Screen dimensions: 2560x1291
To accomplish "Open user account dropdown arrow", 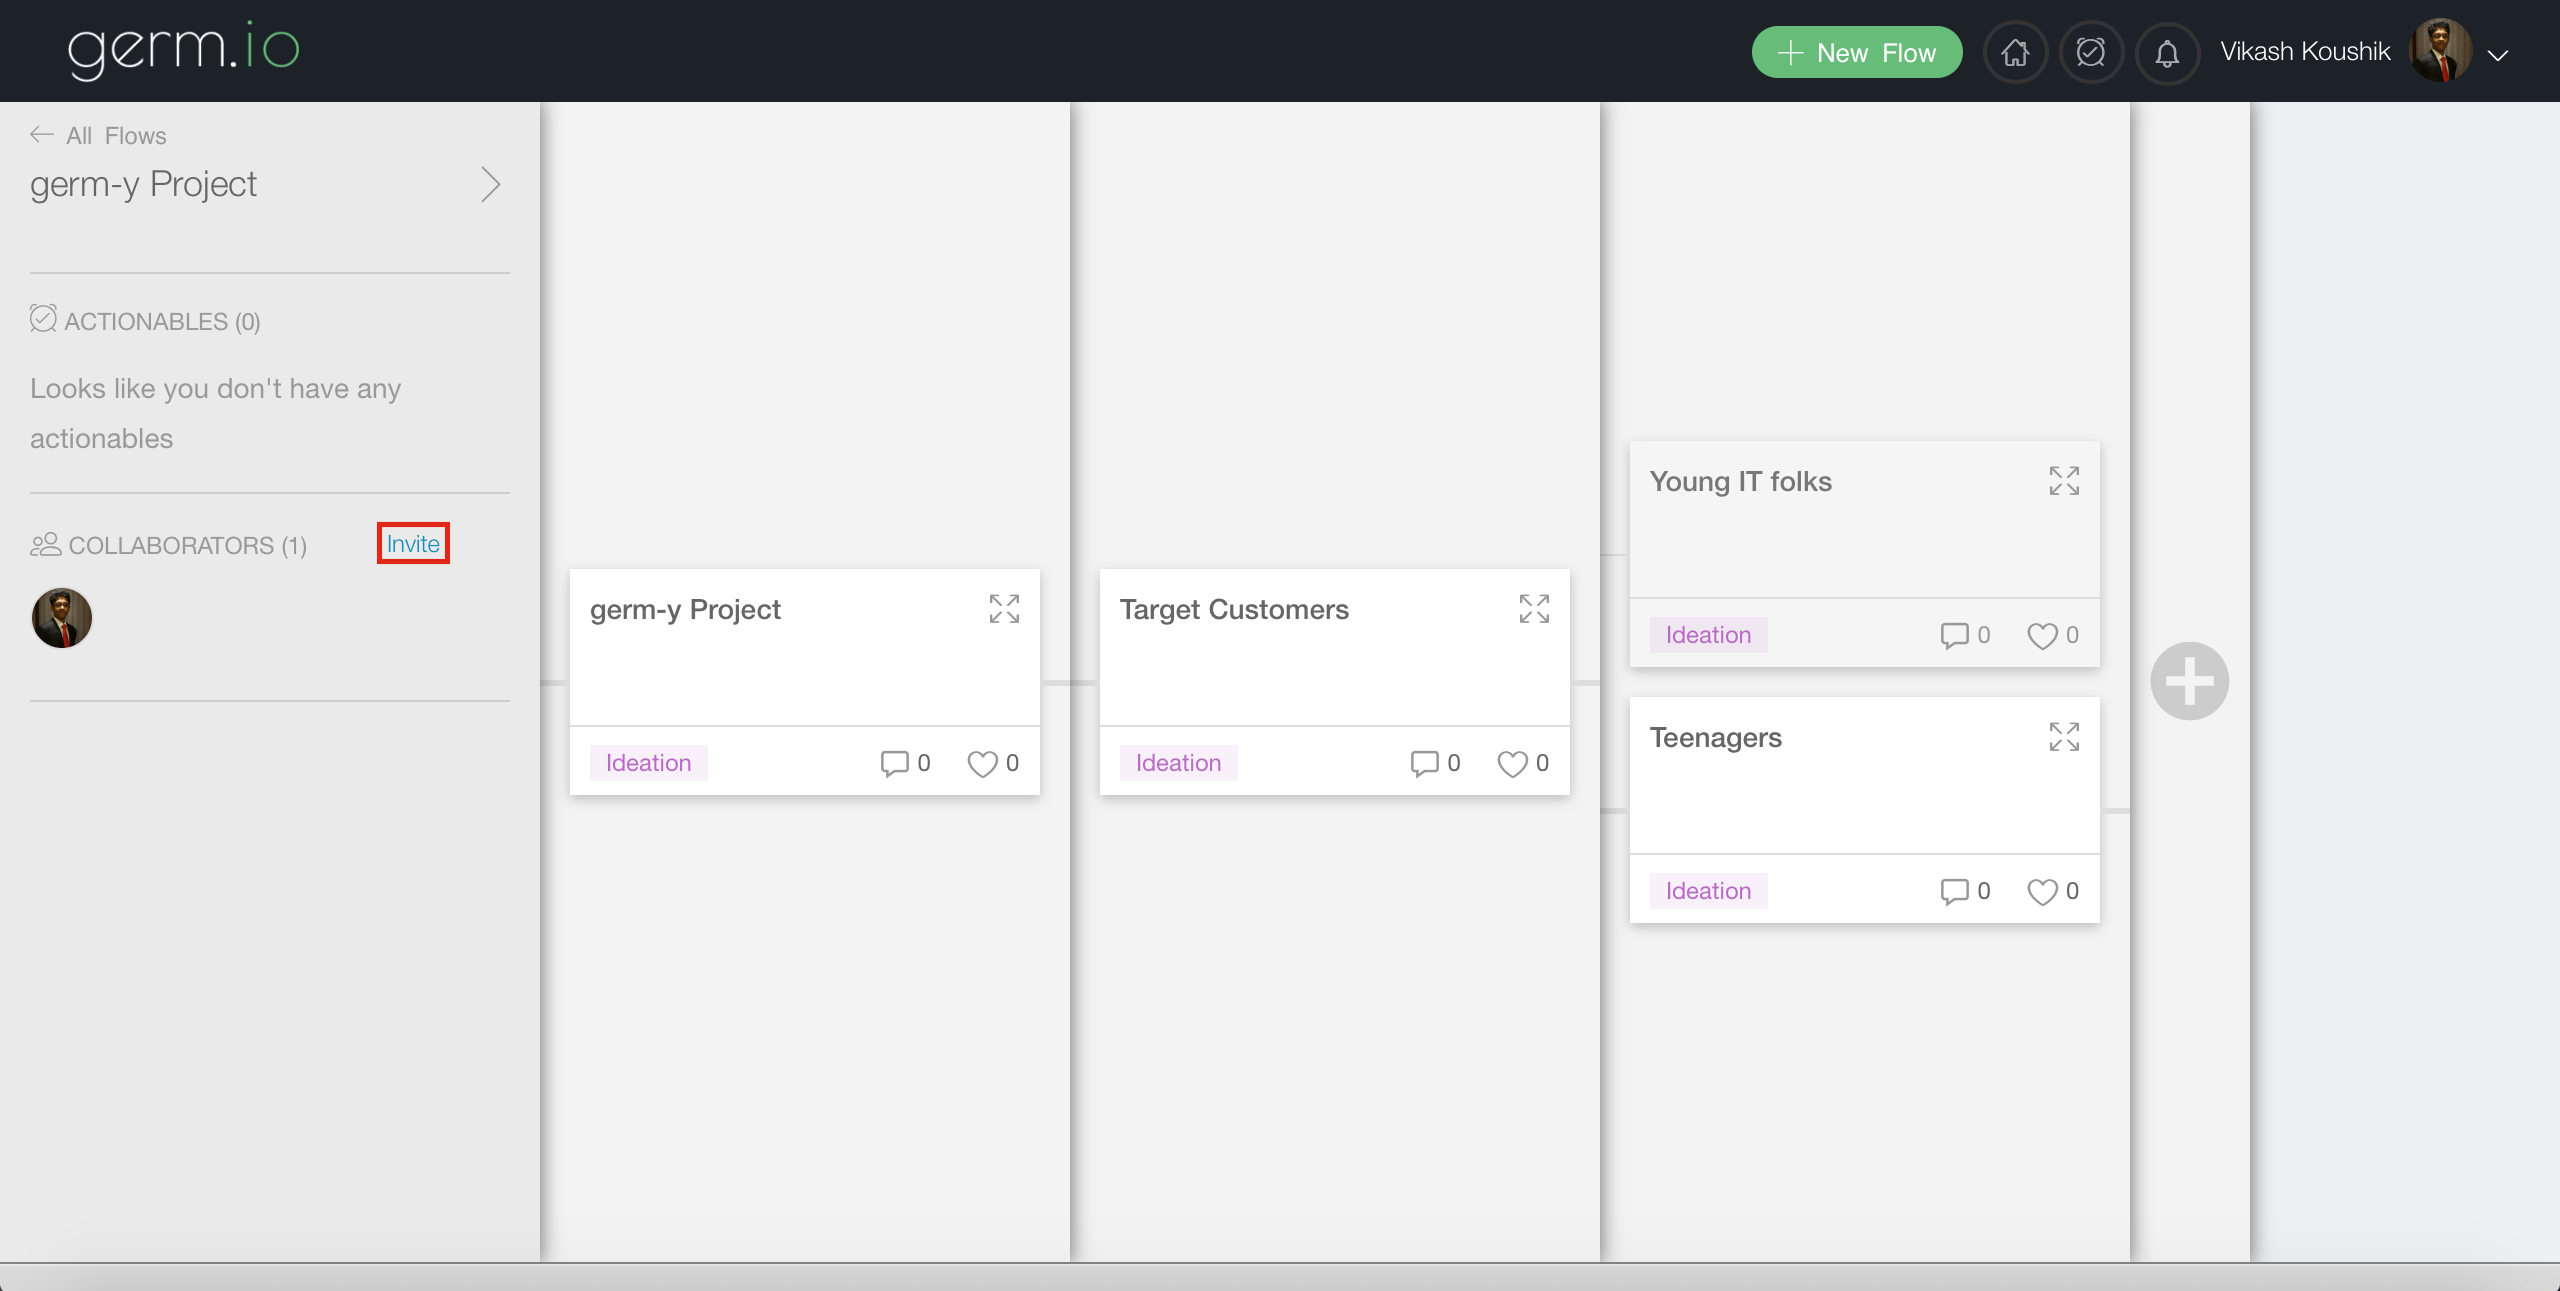I will [x=2498, y=55].
